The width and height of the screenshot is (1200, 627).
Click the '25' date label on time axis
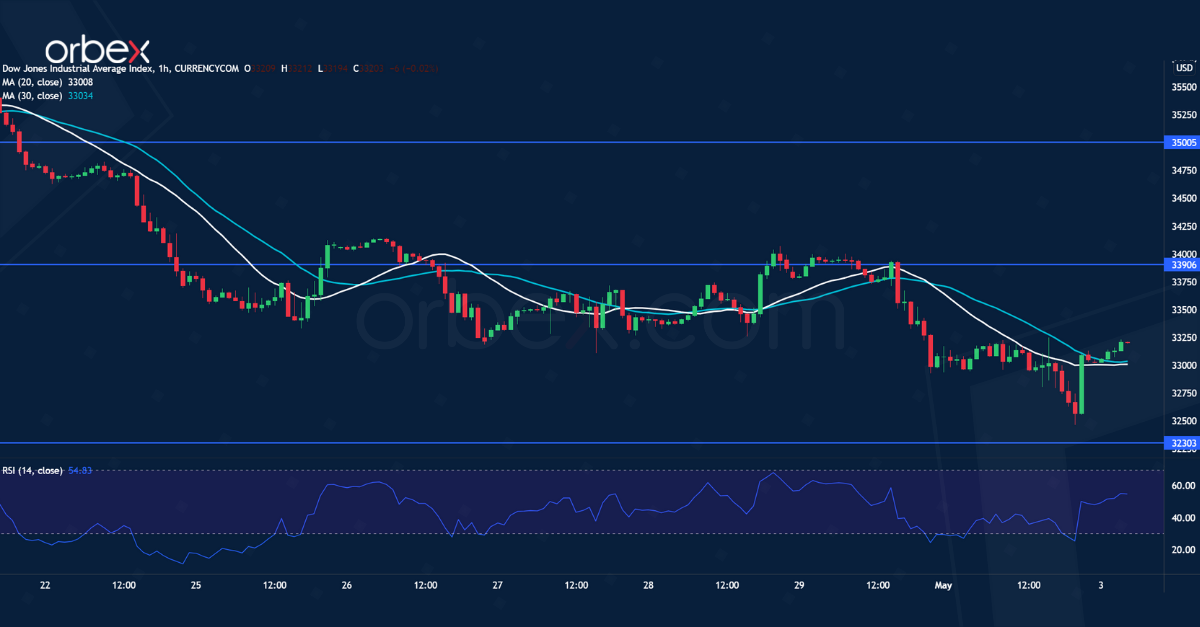pos(196,584)
